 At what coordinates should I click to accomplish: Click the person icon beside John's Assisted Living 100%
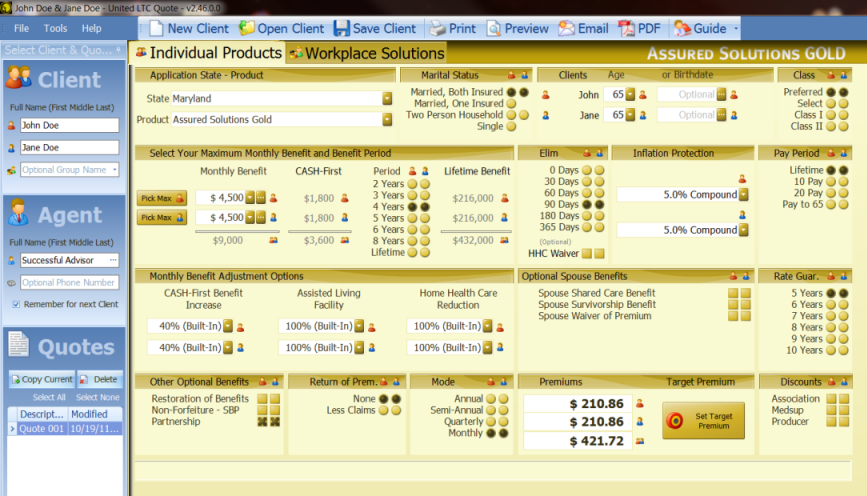click(x=372, y=327)
